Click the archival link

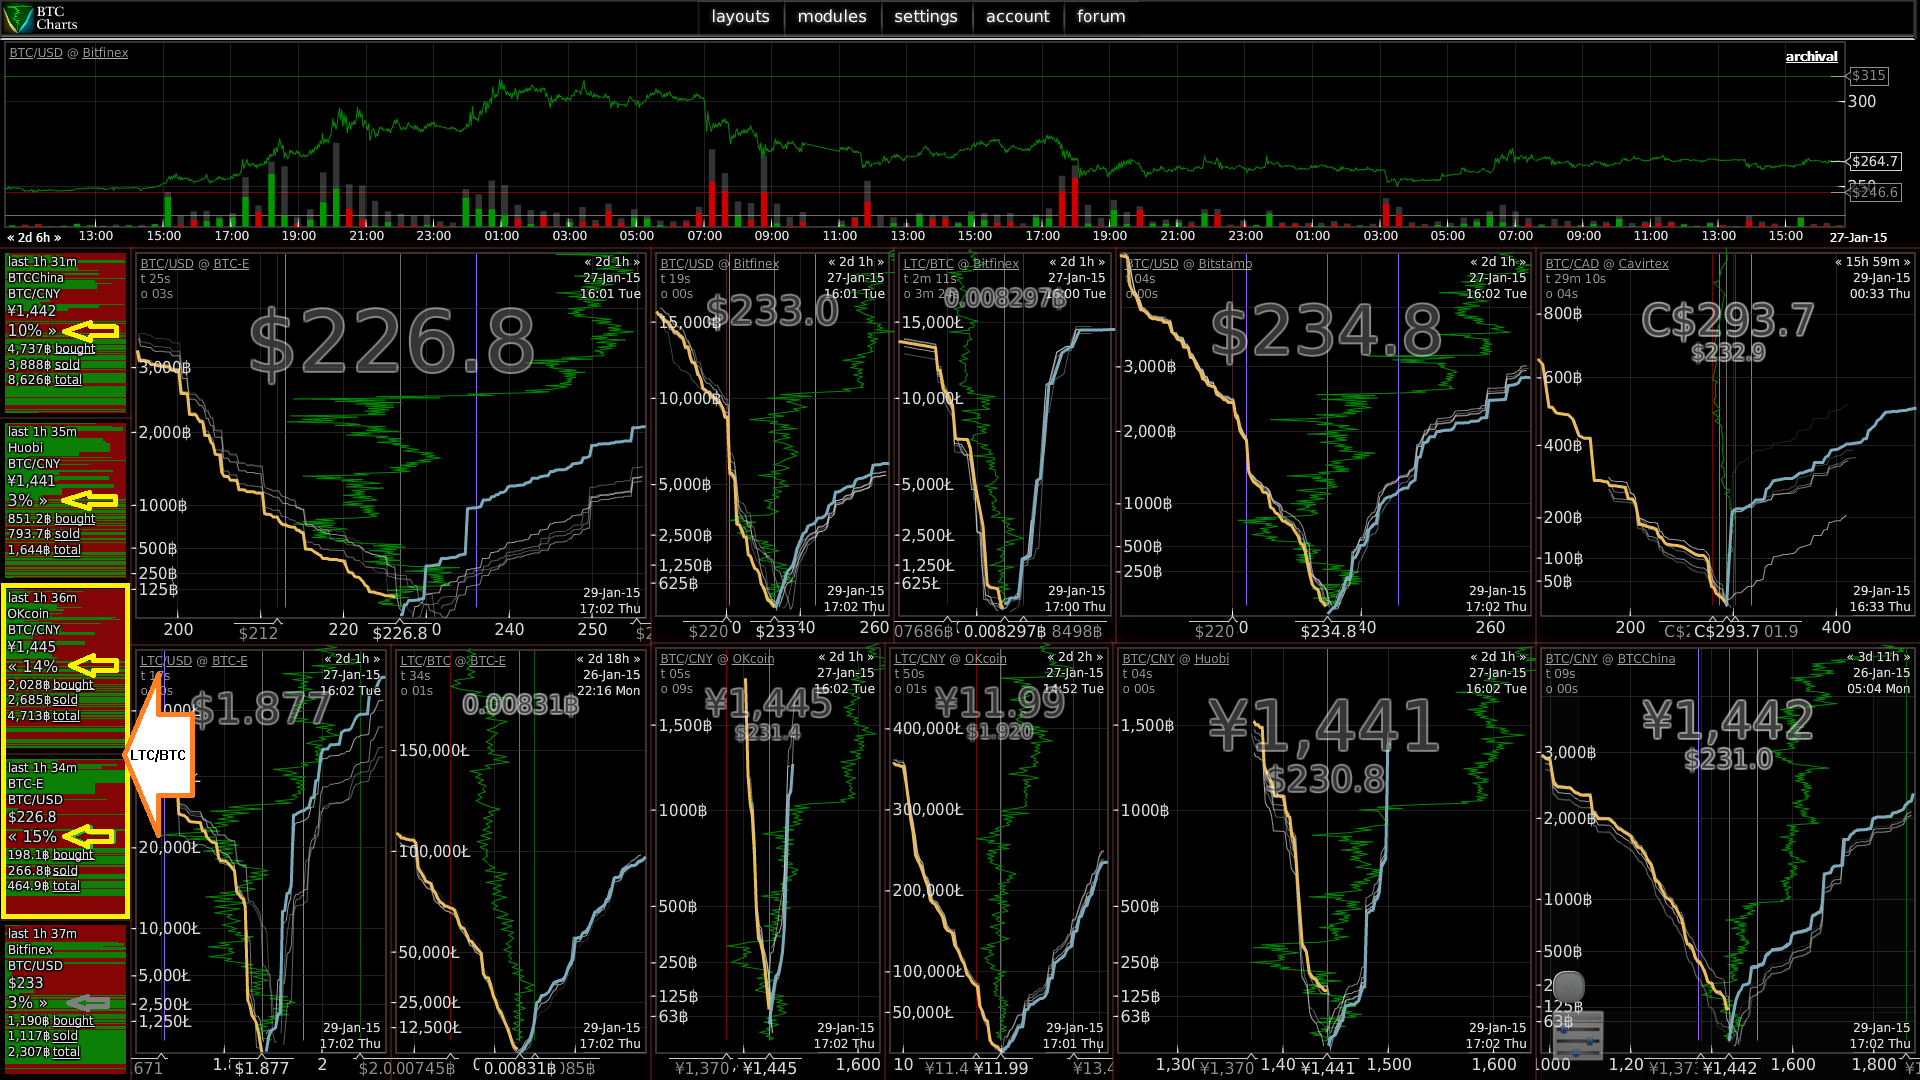(x=1811, y=57)
